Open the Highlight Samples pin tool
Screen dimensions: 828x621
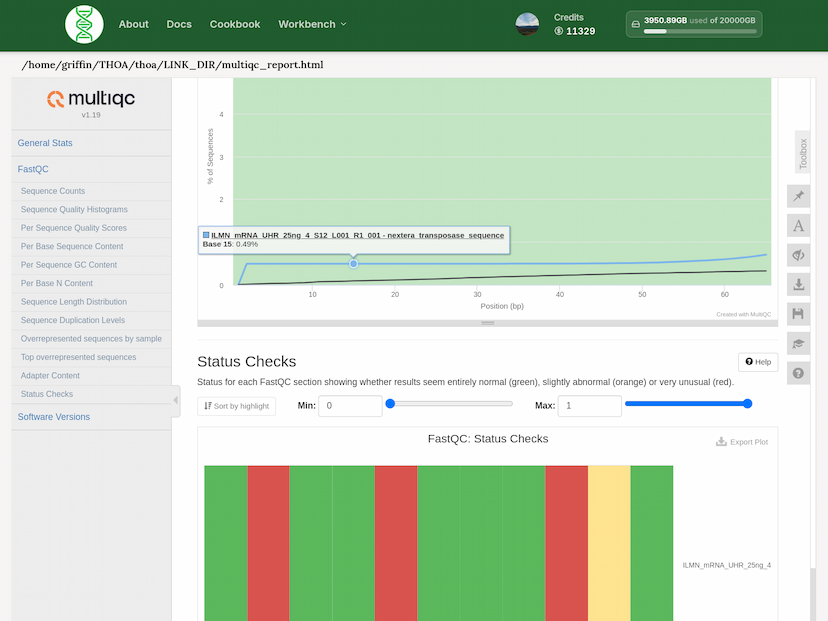pos(798,195)
